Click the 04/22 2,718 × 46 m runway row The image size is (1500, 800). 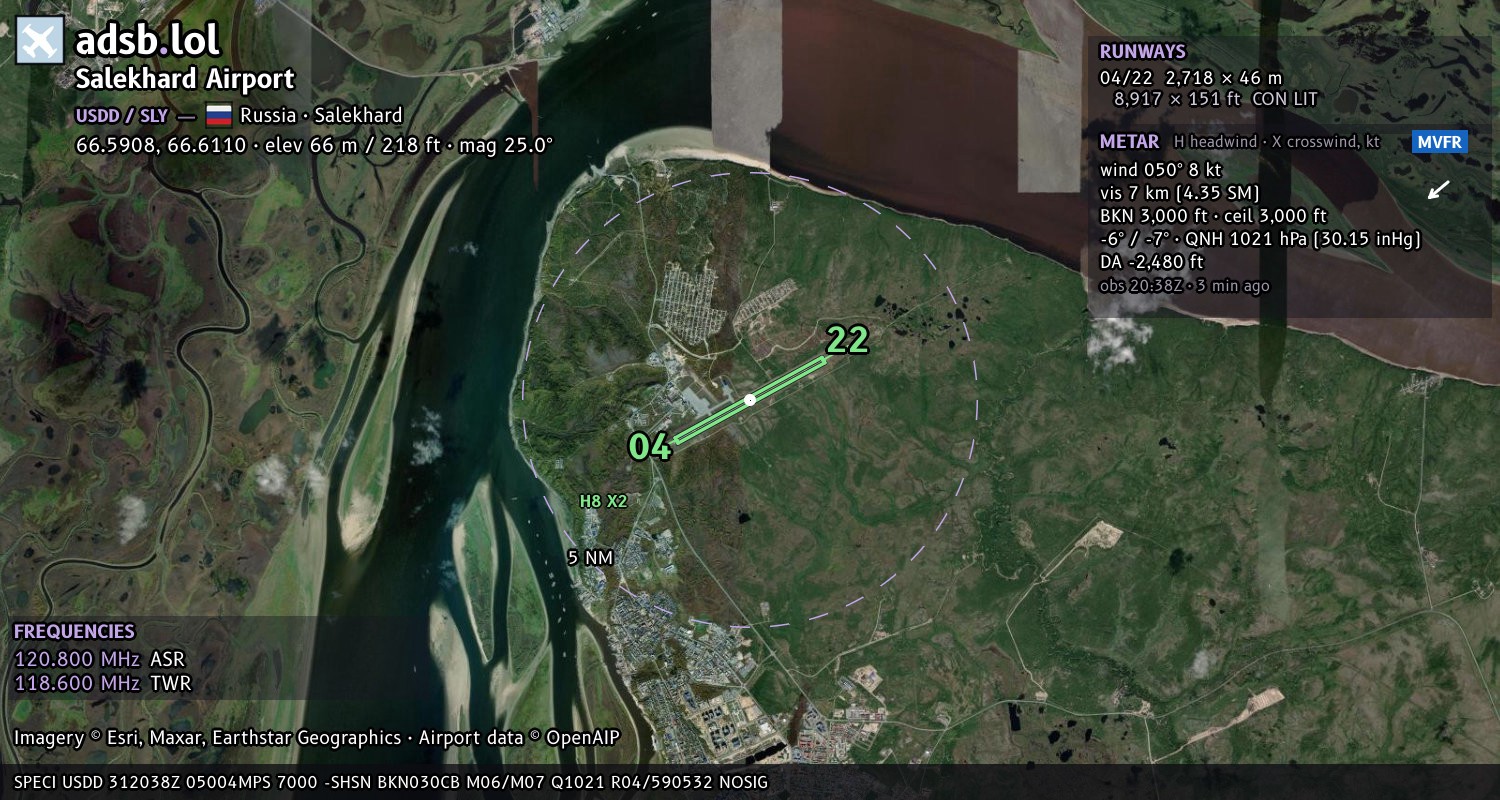[x=1190, y=77]
